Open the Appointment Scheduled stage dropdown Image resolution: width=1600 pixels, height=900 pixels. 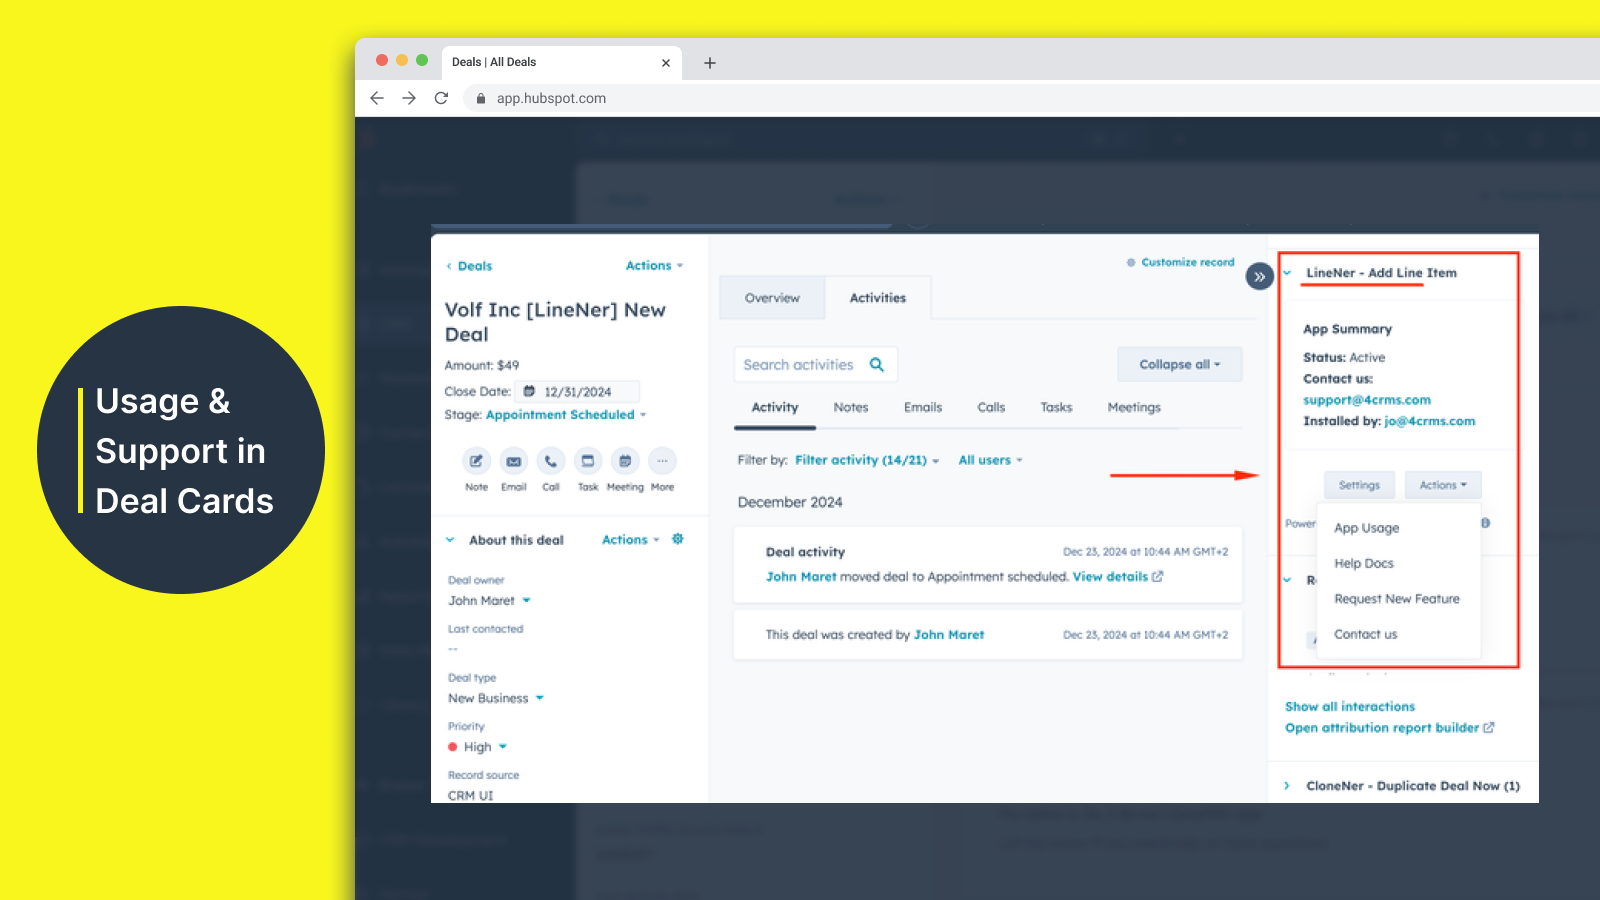coord(566,415)
